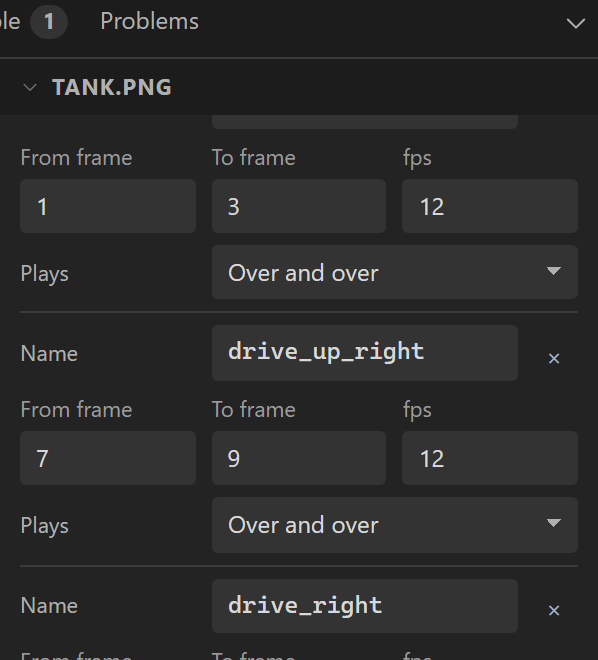Edit fps field above drive_up_right
The height and width of the screenshot is (660, 598).
(490, 206)
